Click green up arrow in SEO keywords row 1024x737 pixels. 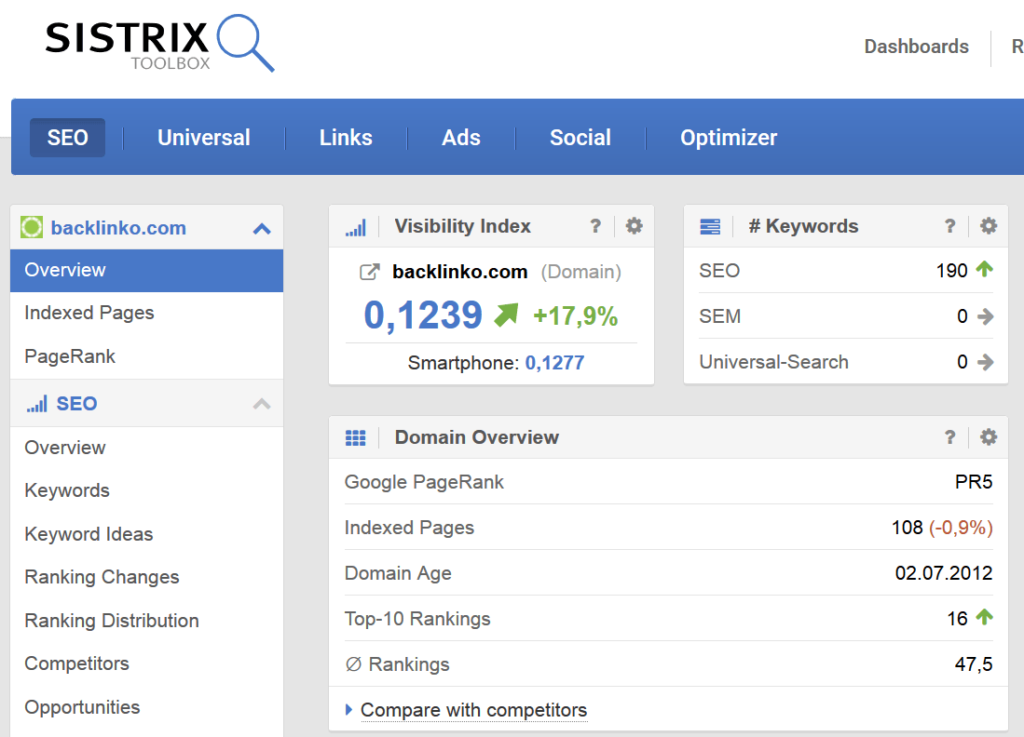tap(985, 269)
